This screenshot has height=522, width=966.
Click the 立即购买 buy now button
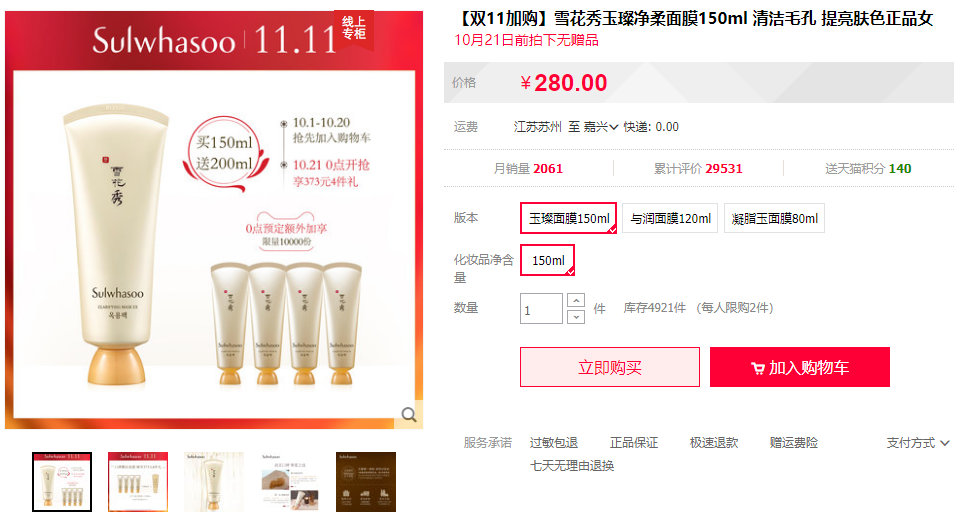tap(610, 367)
